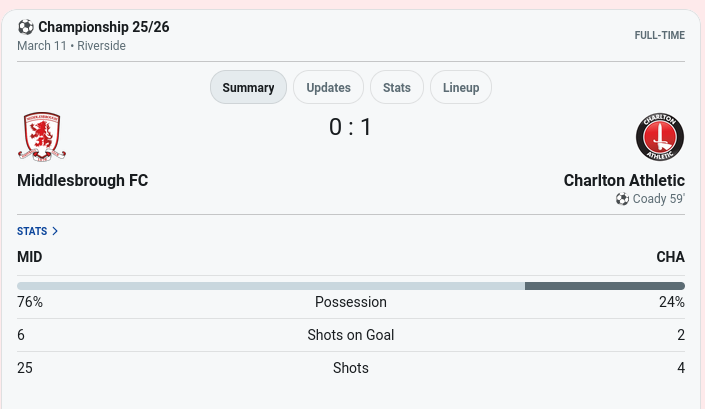705x409 pixels.
Task: Expand the STATS section chevron
Action: 55,231
